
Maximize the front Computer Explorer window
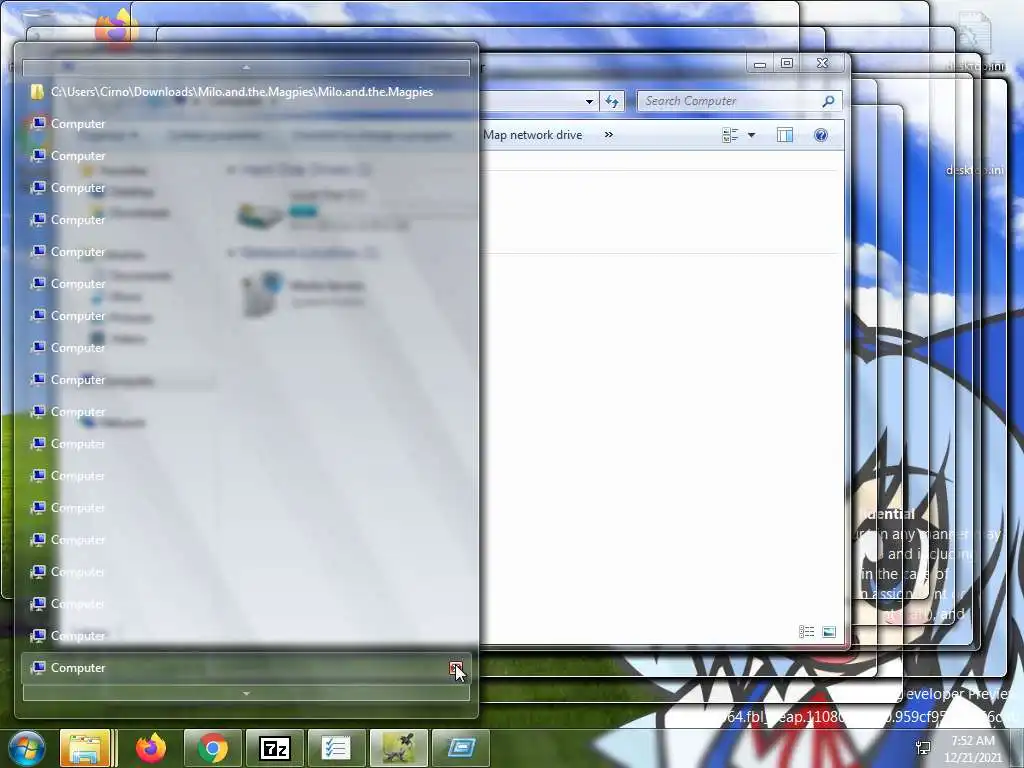pyautogui.click(x=787, y=63)
